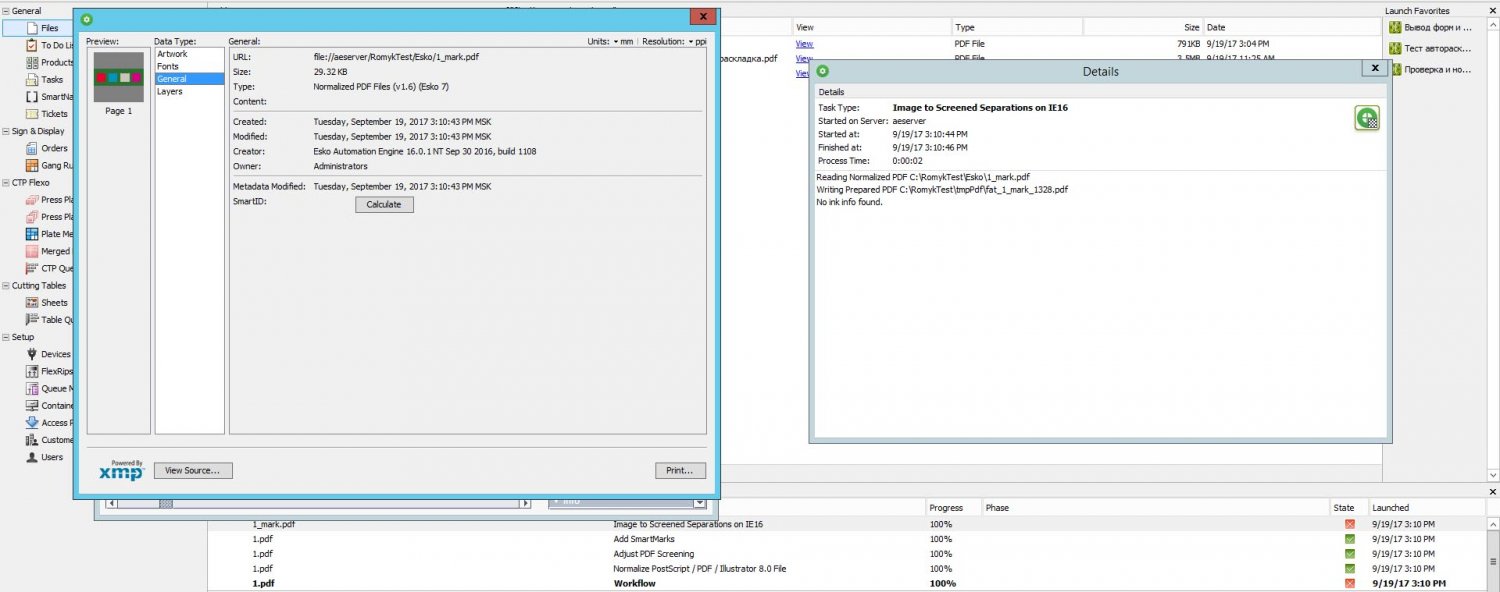This screenshot has height=592, width=1500.
Task: Open the Tickets icon in sidebar
Action: coord(32,114)
